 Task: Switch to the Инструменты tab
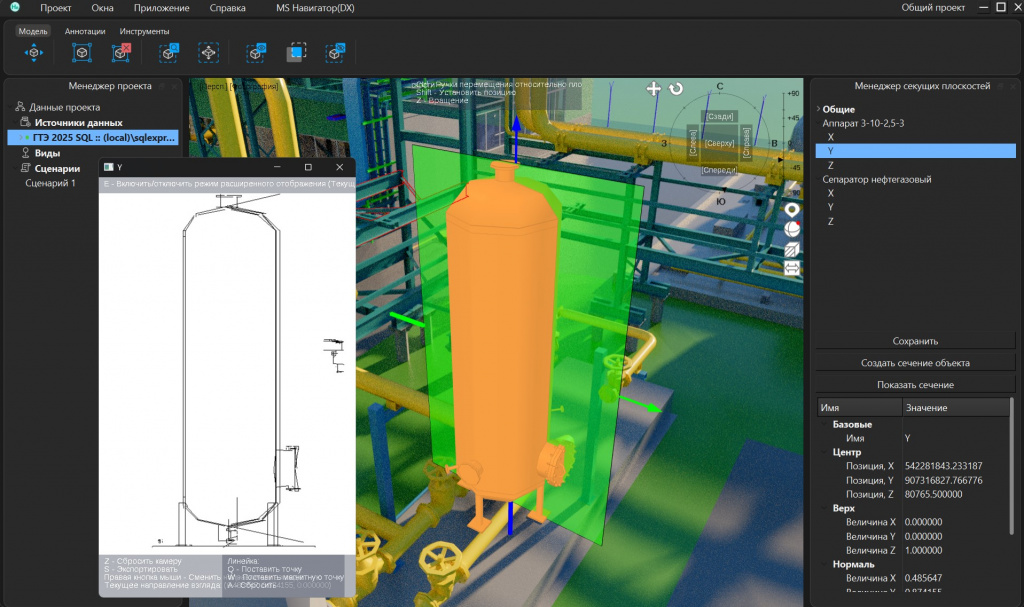point(144,31)
